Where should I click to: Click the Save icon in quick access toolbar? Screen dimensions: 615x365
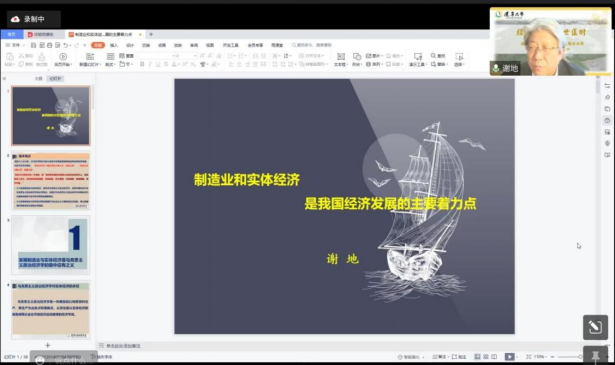(34, 45)
